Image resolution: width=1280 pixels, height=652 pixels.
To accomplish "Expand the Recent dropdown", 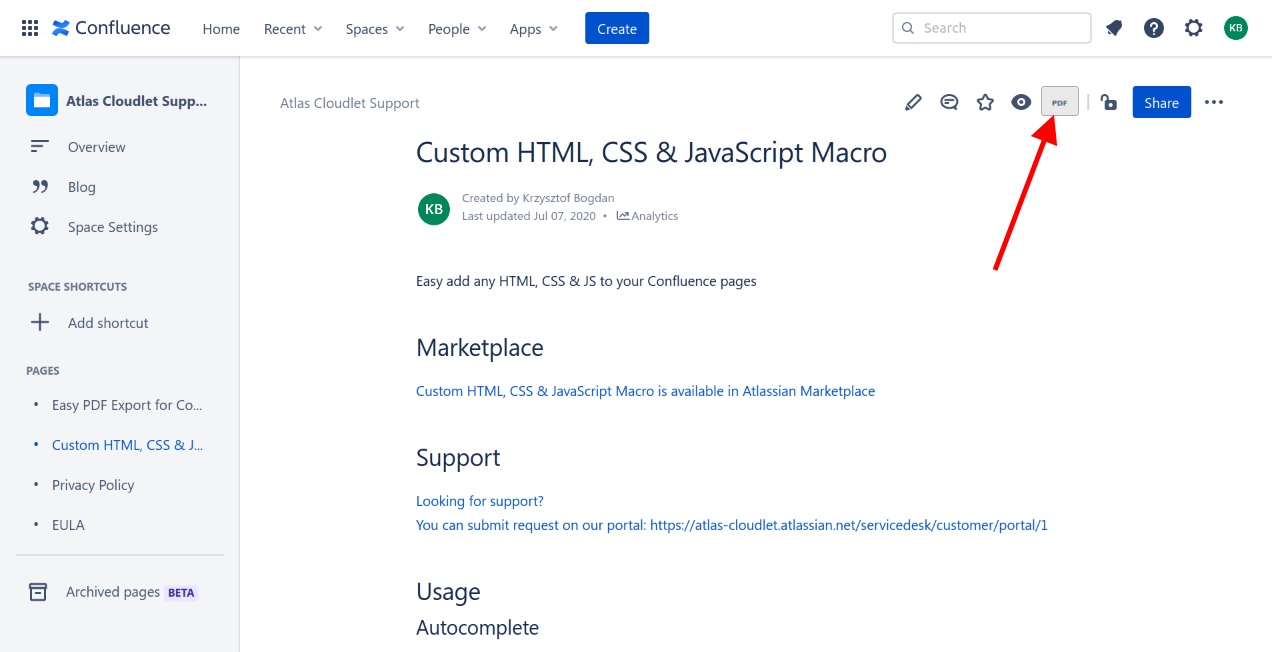I will (x=293, y=29).
